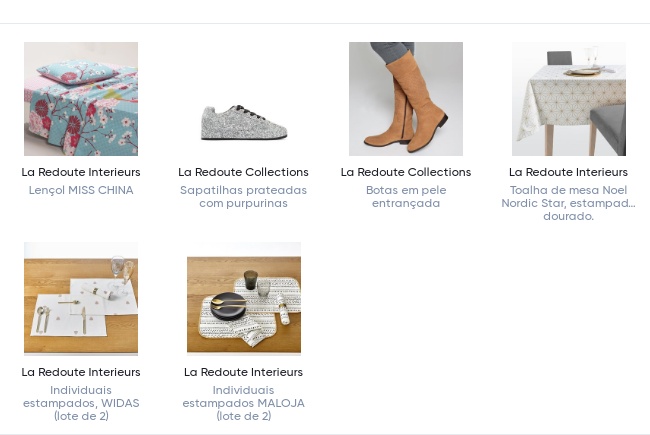Viewport: 650px width, 435px height.
Task: Select La Redoute Collections brand above Sapatilhas prateadas
Action: point(244,172)
